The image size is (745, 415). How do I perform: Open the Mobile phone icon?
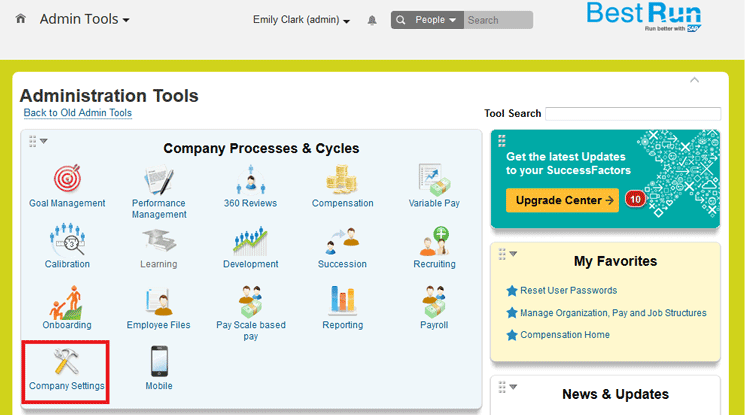click(159, 362)
